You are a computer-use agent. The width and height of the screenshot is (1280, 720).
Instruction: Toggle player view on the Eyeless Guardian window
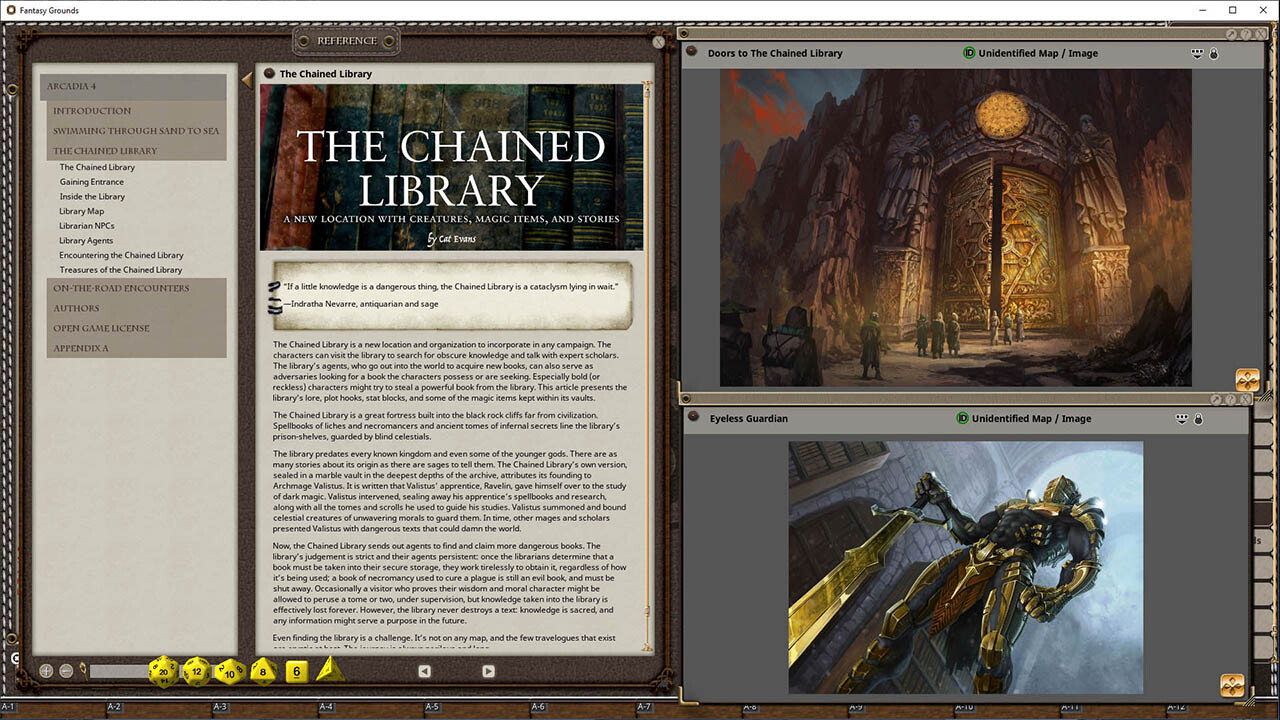pyautogui.click(x=1182, y=418)
